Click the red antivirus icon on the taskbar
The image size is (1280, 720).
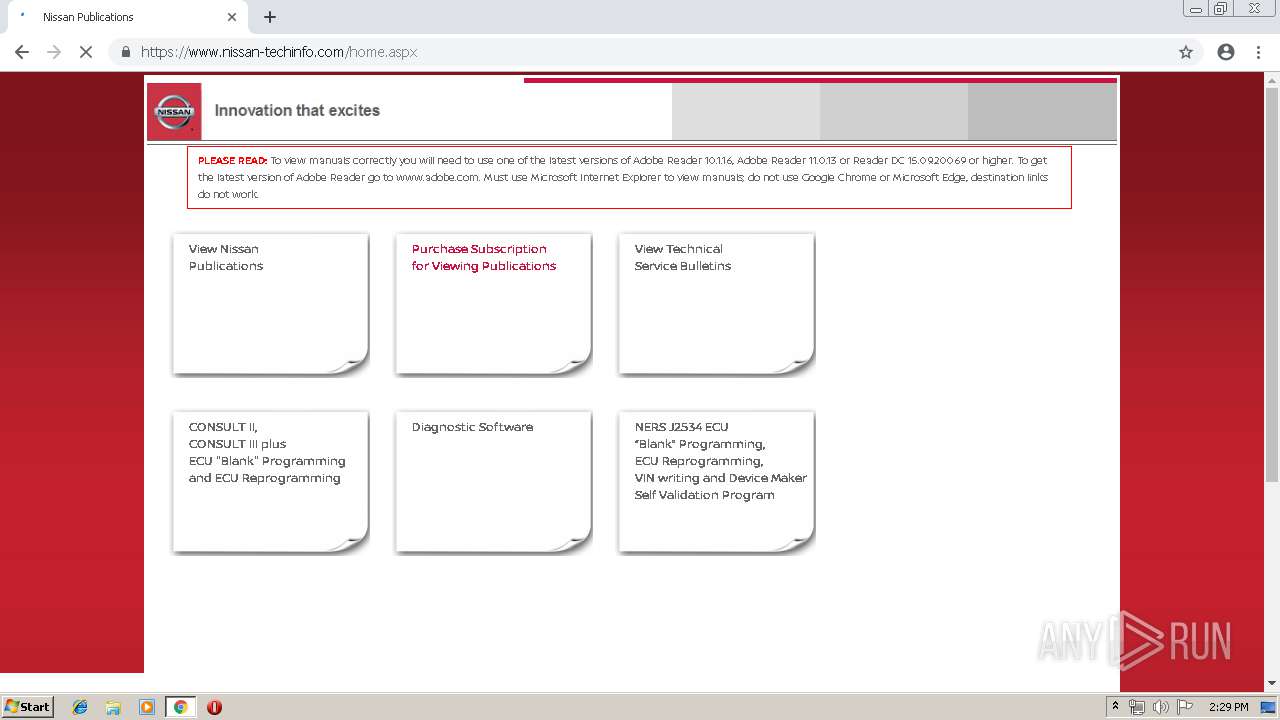tap(214, 707)
